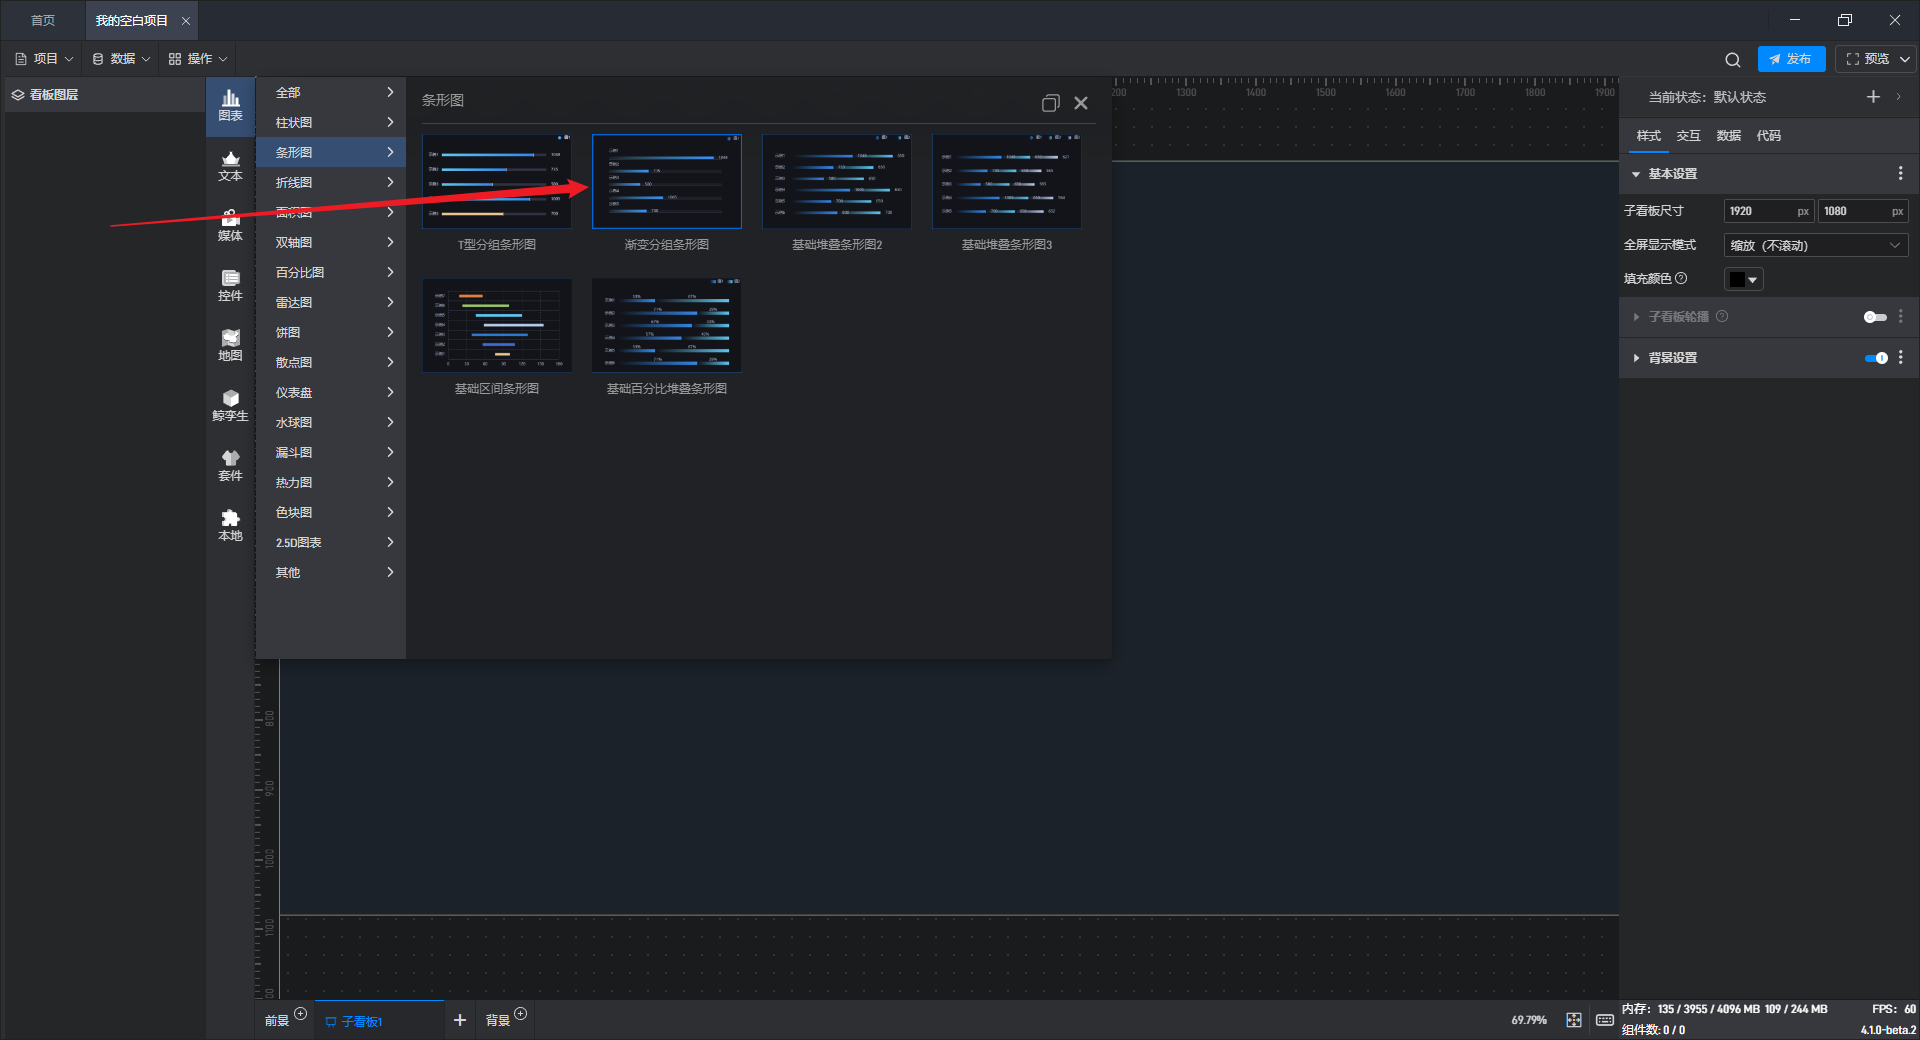Image resolution: width=1920 pixels, height=1040 pixels.
Task: Close the 我的空白项目 tab
Action: tap(185, 21)
